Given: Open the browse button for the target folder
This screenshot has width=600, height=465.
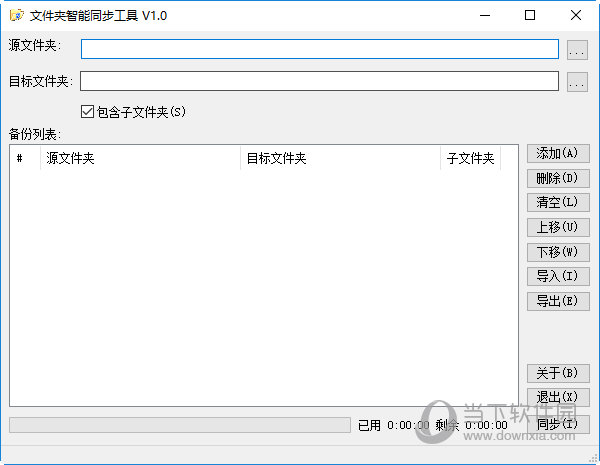Looking at the screenshot, I should click(x=577, y=82).
